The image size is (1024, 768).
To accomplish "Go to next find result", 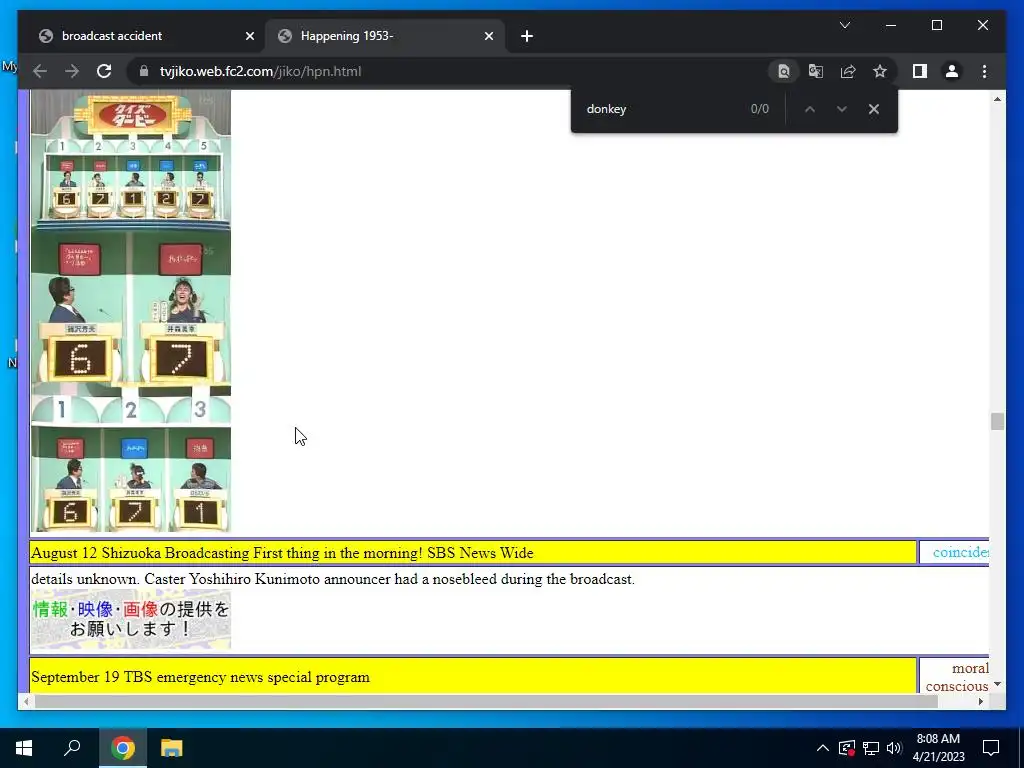I will tap(842, 109).
